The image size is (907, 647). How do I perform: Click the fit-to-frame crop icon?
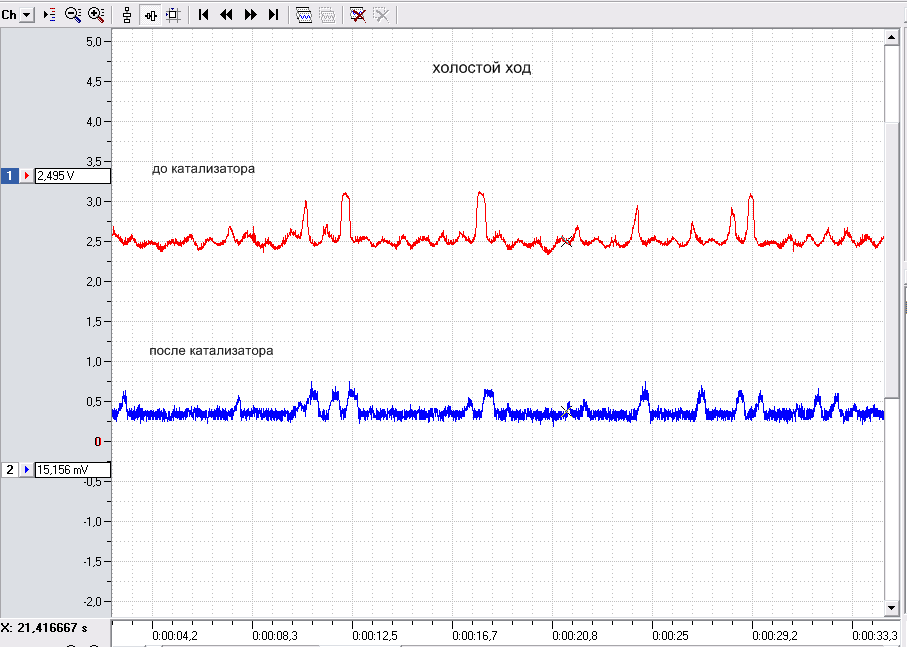[173, 14]
